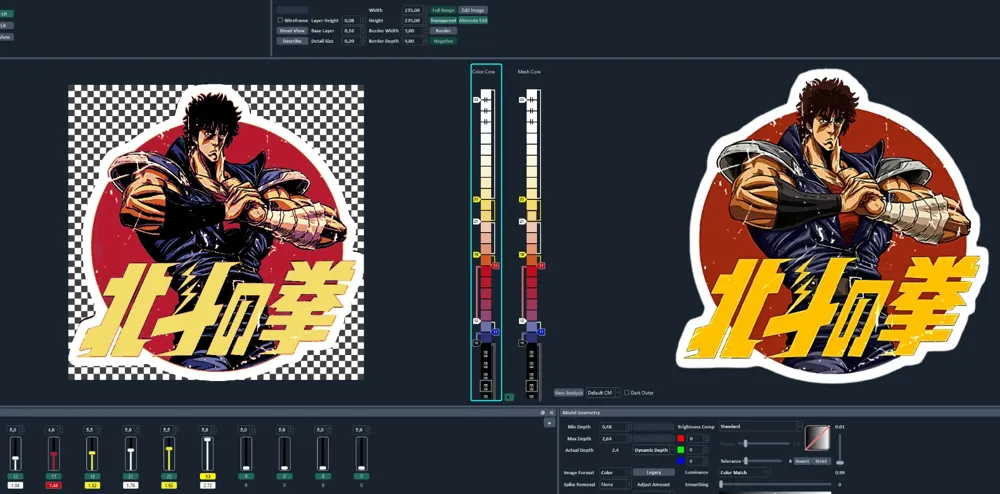Click the yellow 33 layer badge
The width and height of the screenshot is (1000, 494).
pyautogui.click(x=207, y=476)
